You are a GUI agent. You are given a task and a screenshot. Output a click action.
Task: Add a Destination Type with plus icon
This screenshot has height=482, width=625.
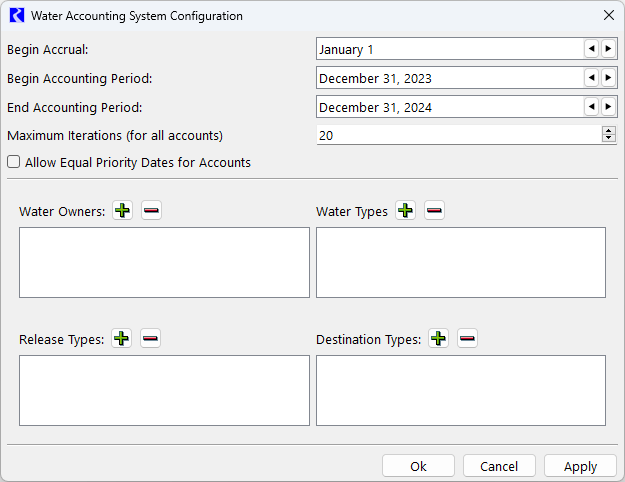438,339
